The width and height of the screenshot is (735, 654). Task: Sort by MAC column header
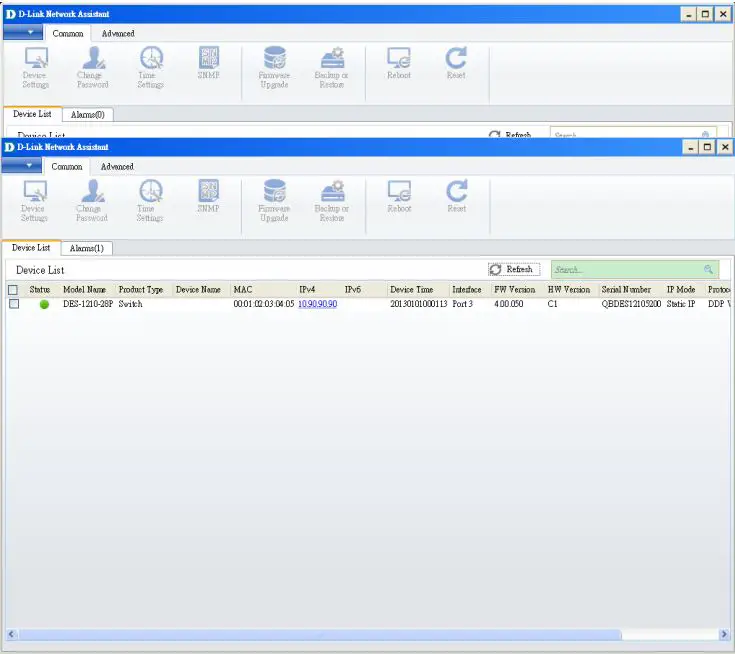pyautogui.click(x=243, y=290)
